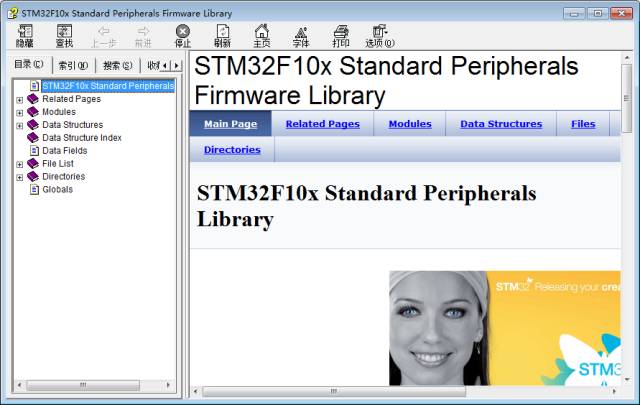640x405 pixels.
Task: Select Data Structure Index in tree
Action: coord(82,138)
